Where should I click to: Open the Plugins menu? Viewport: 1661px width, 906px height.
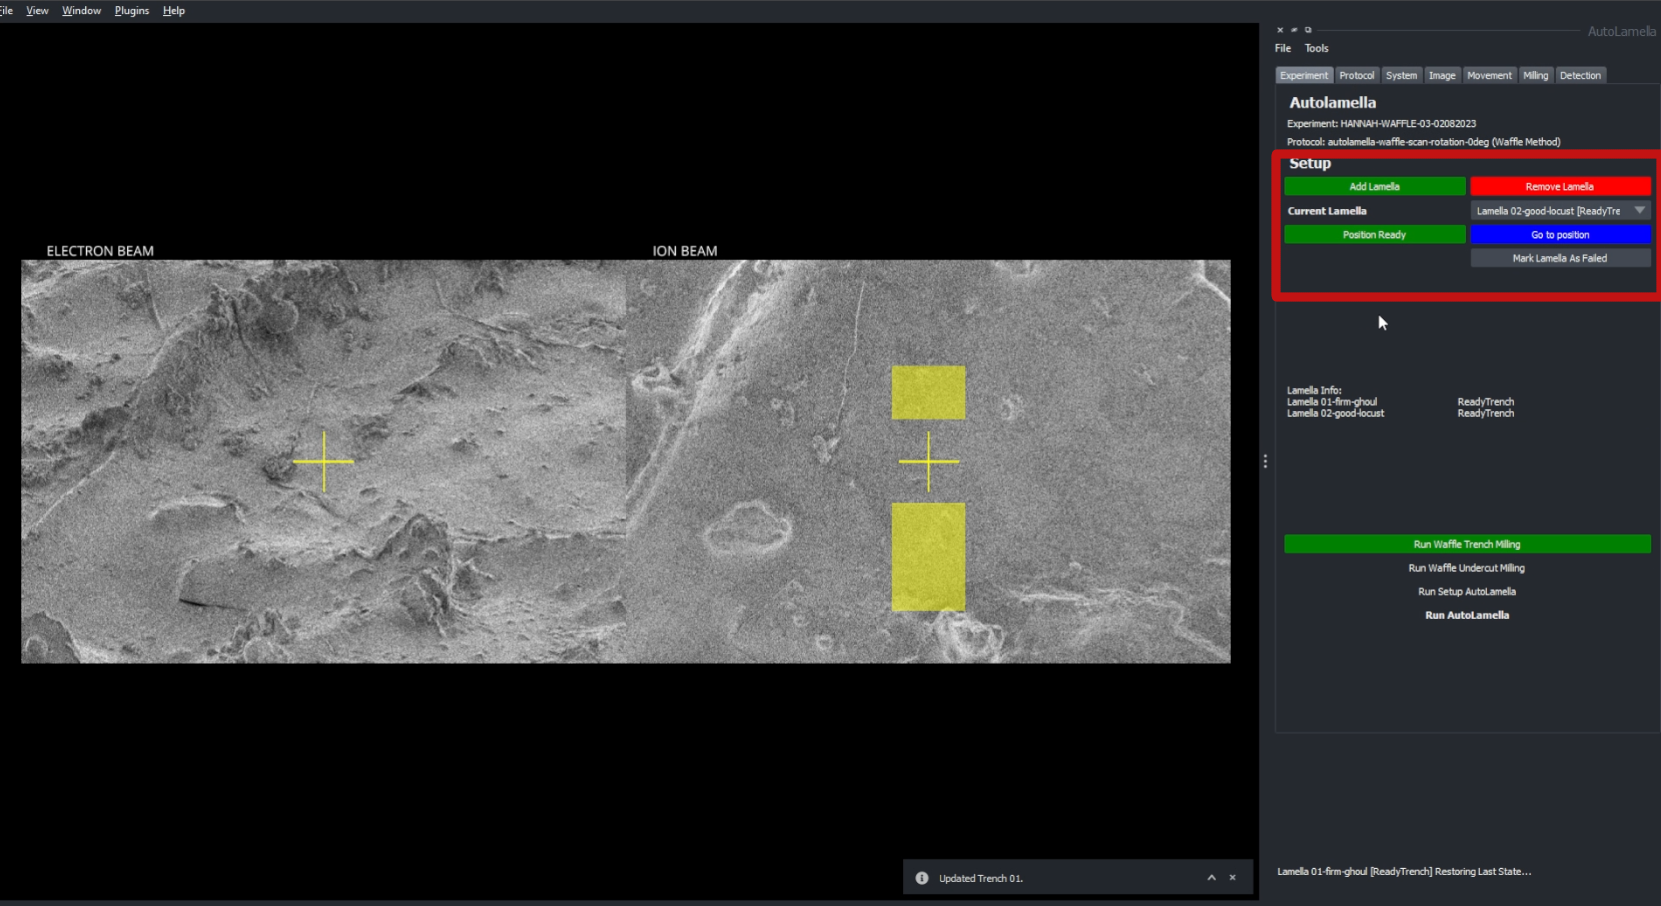pyautogui.click(x=132, y=11)
